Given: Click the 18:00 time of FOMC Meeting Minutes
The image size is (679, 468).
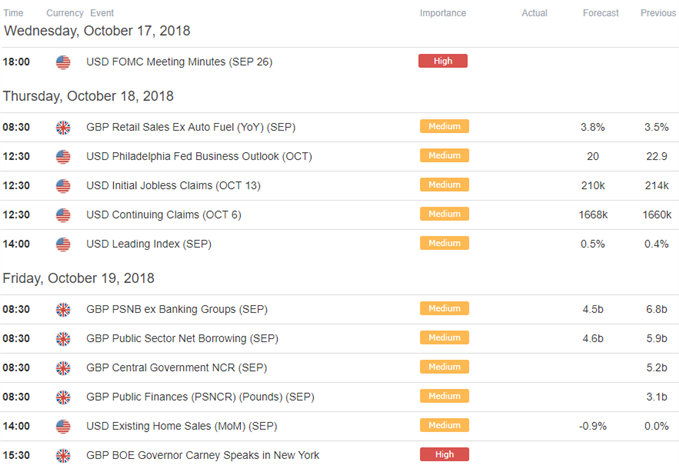Looking at the screenshot, I should (16, 62).
